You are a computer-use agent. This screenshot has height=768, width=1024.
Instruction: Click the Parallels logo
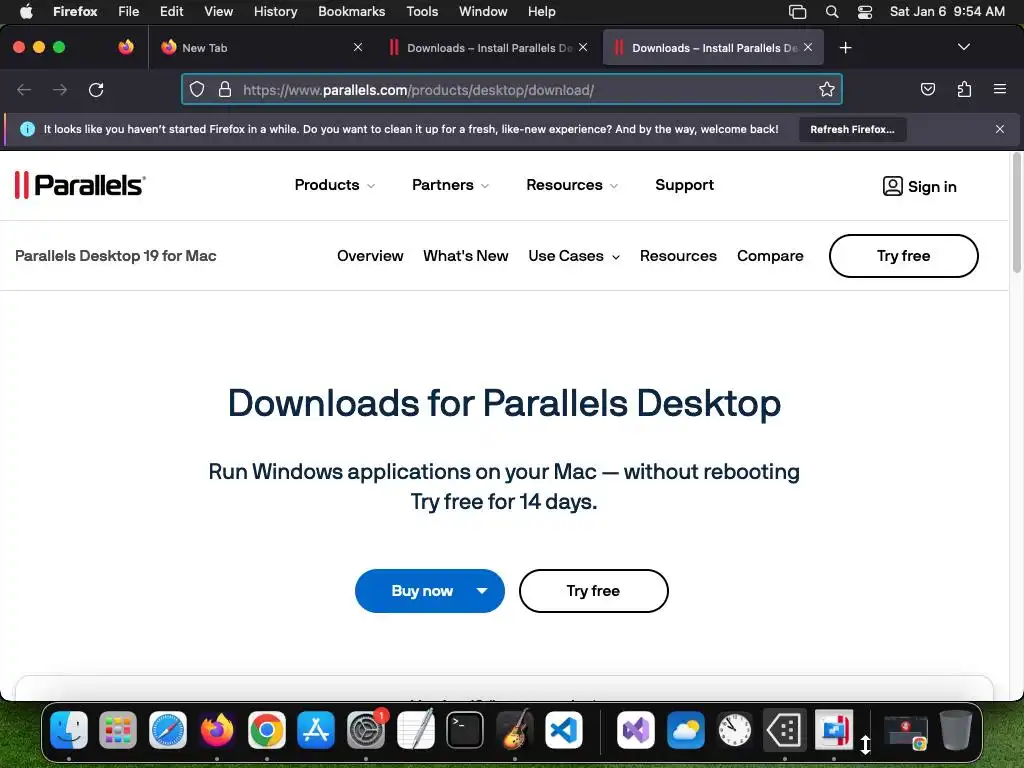[80, 185]
